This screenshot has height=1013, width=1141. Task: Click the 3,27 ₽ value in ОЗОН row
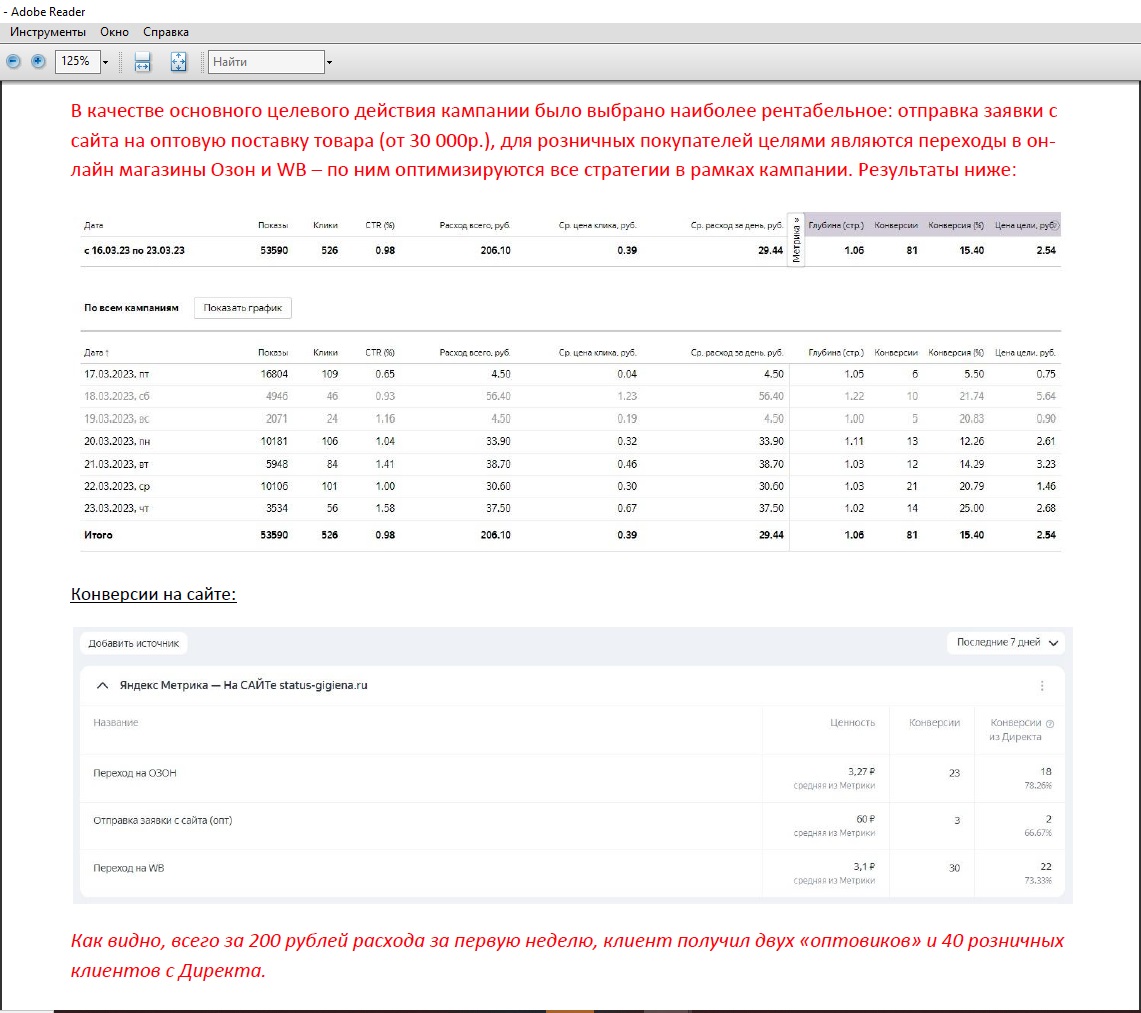click(x=861, y=771)
